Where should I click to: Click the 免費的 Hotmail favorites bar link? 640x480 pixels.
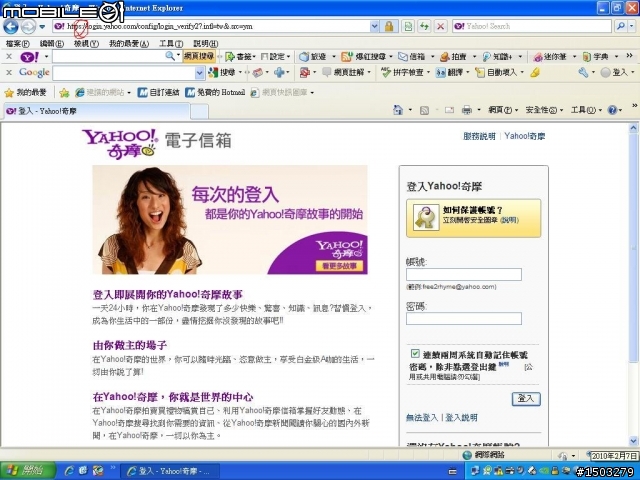215,93
